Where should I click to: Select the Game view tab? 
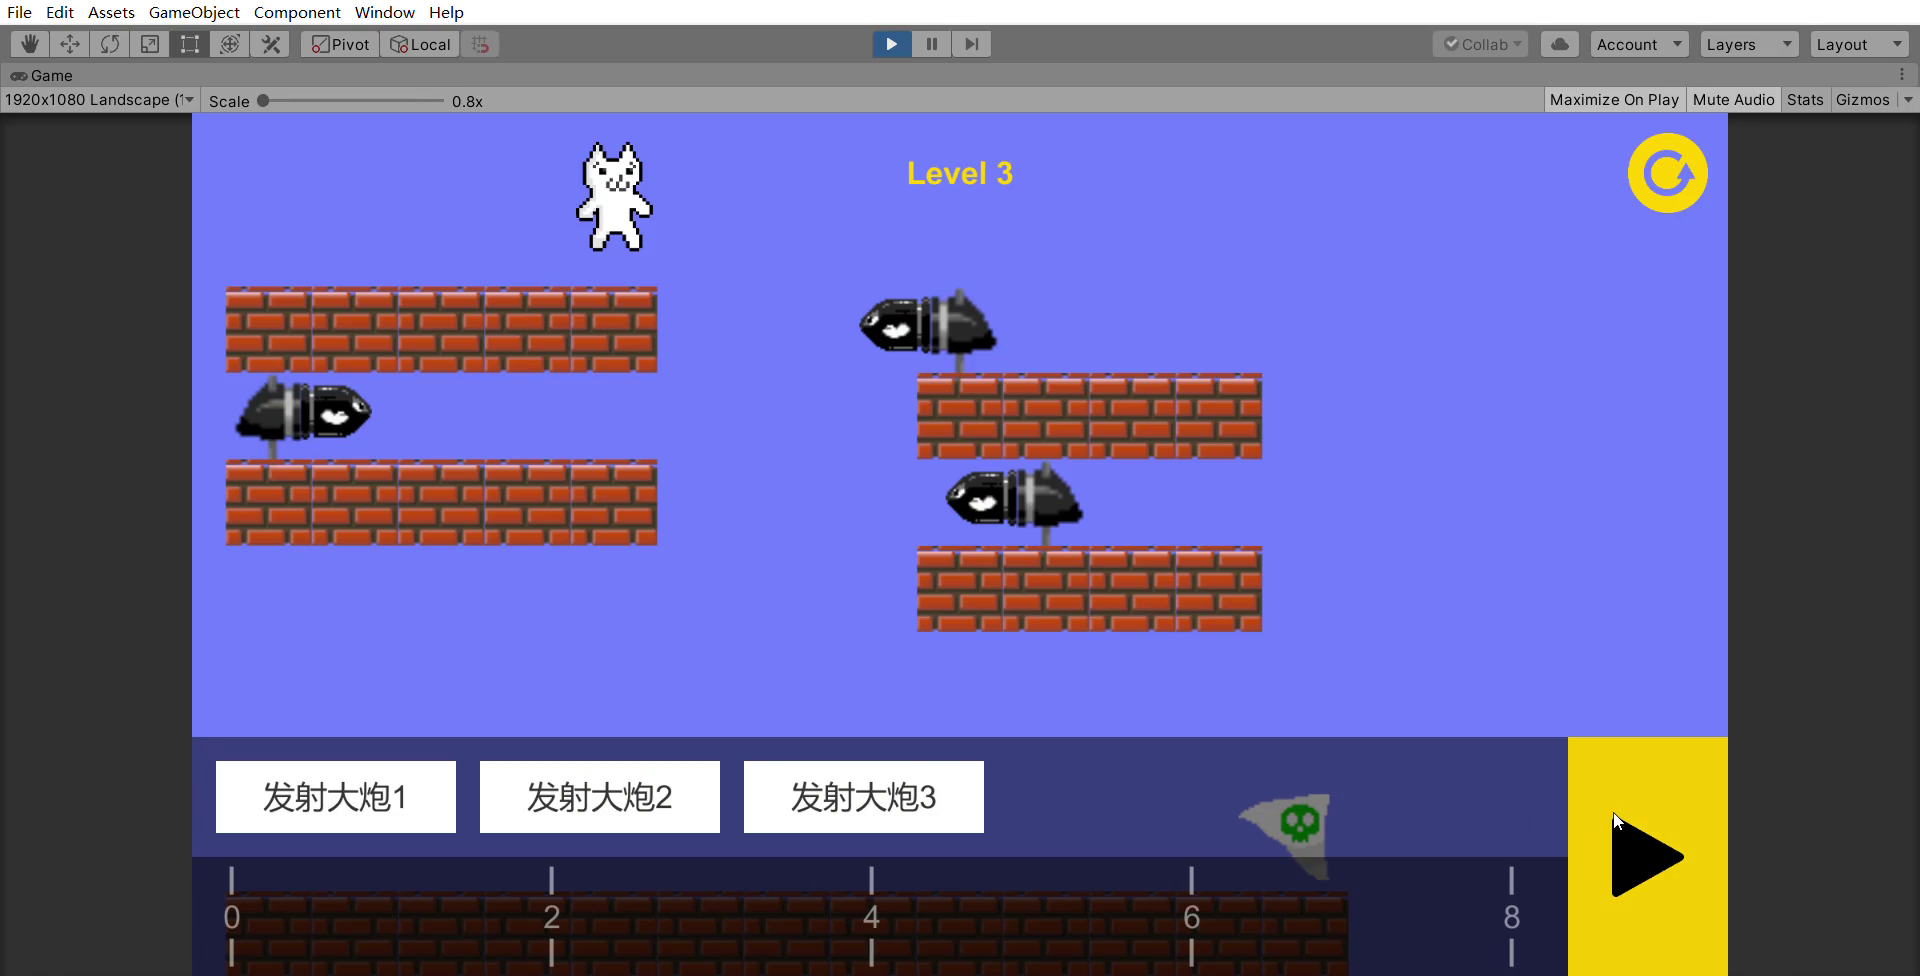(x=42, y=75)
